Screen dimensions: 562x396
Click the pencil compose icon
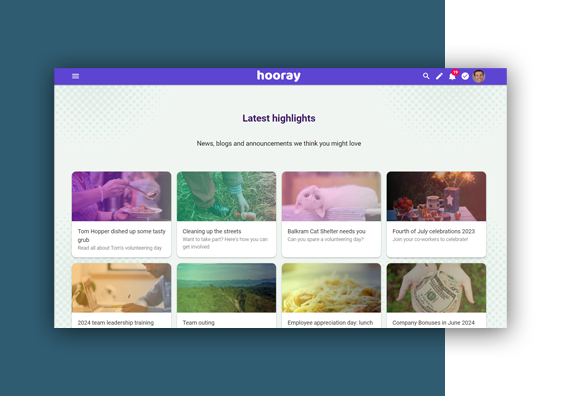click(x=439, y=76)
